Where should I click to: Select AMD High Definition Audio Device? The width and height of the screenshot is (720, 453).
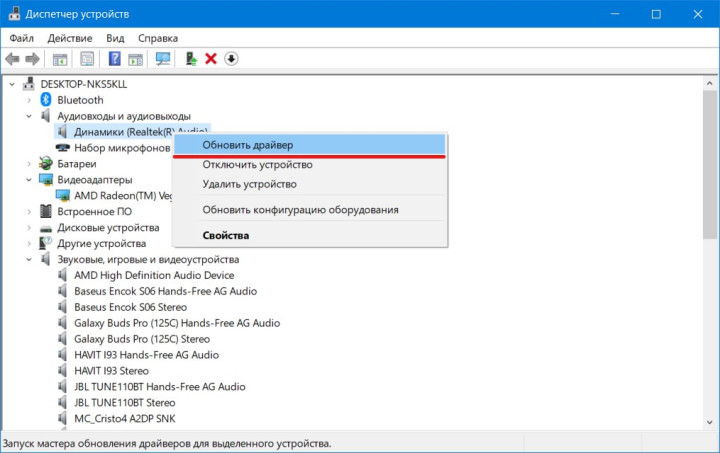pos(154,275)
